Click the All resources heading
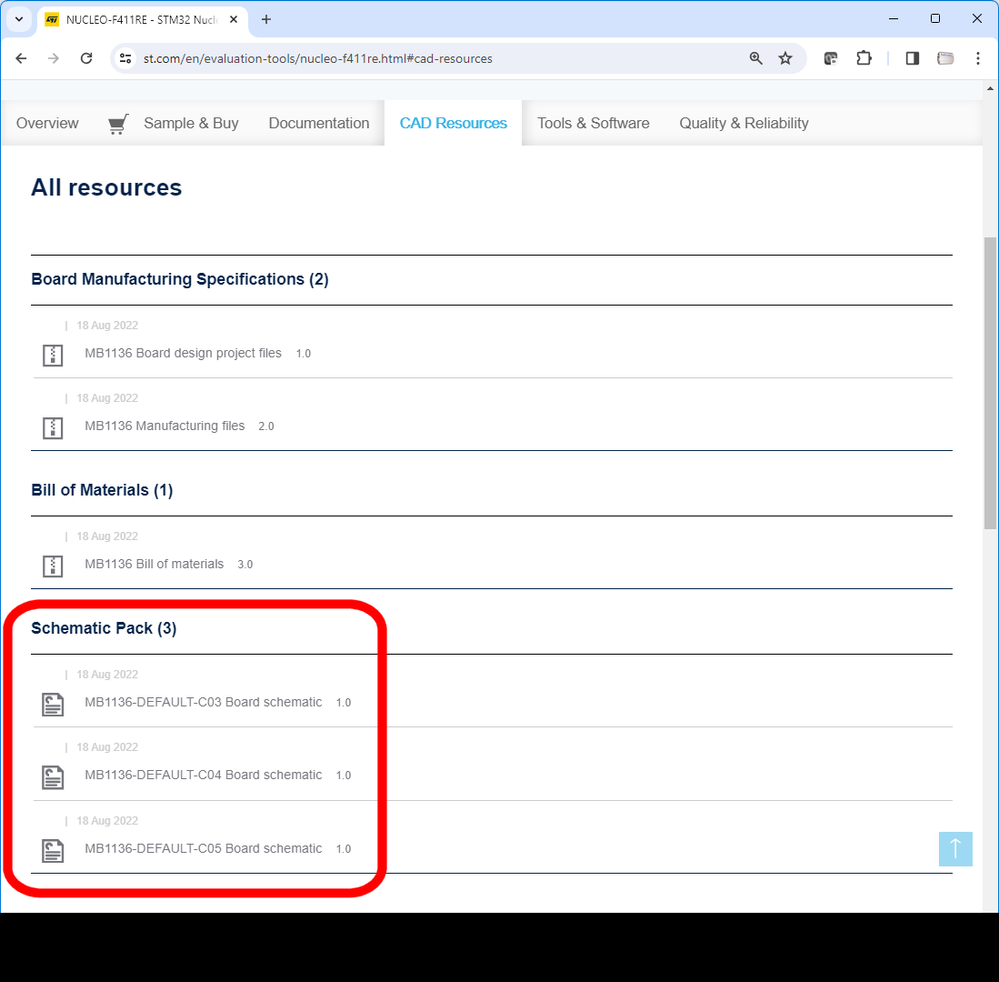Viewport: 999px width, 982px height. point(106,187)
